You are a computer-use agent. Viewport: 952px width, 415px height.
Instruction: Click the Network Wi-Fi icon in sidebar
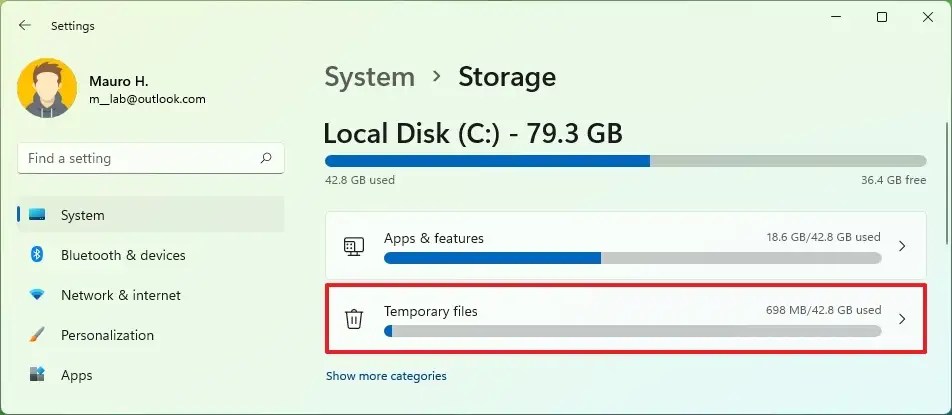tap(38, 295)
